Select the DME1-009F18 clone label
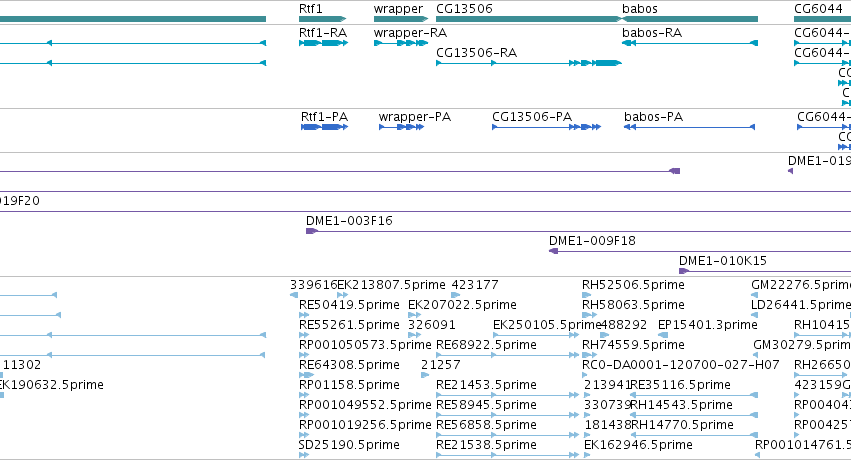This screenshot has width=851, height=460. (x=592, y=241)
